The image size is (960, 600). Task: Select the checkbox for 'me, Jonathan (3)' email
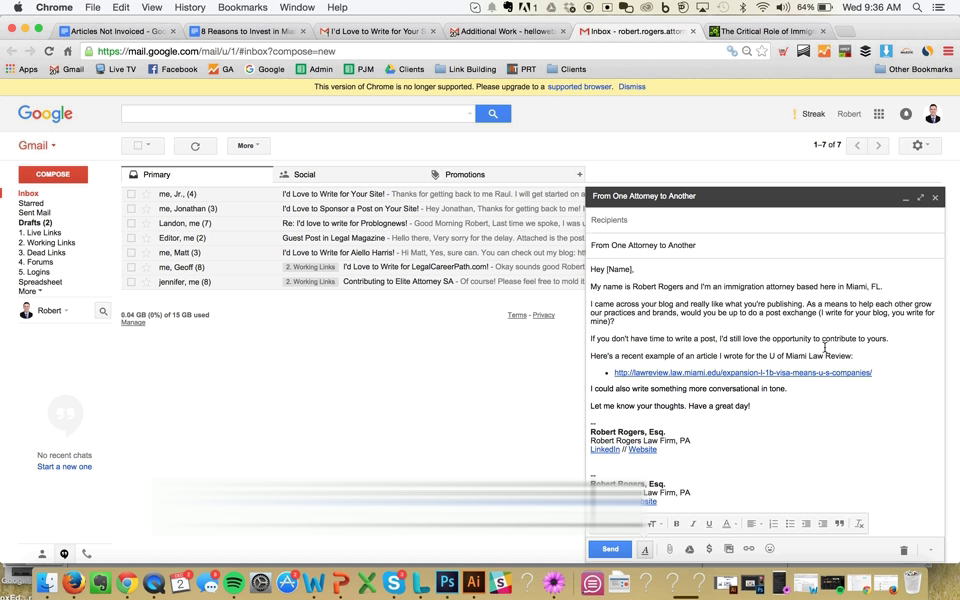pyautogui.click(x=131, y=209)
